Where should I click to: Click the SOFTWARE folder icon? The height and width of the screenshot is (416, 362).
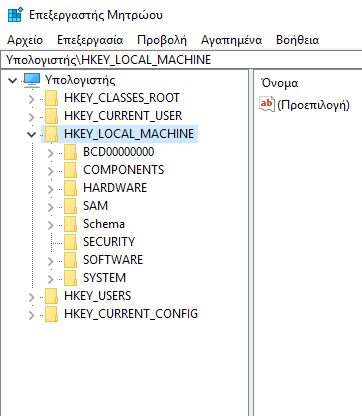coord(70,260)
